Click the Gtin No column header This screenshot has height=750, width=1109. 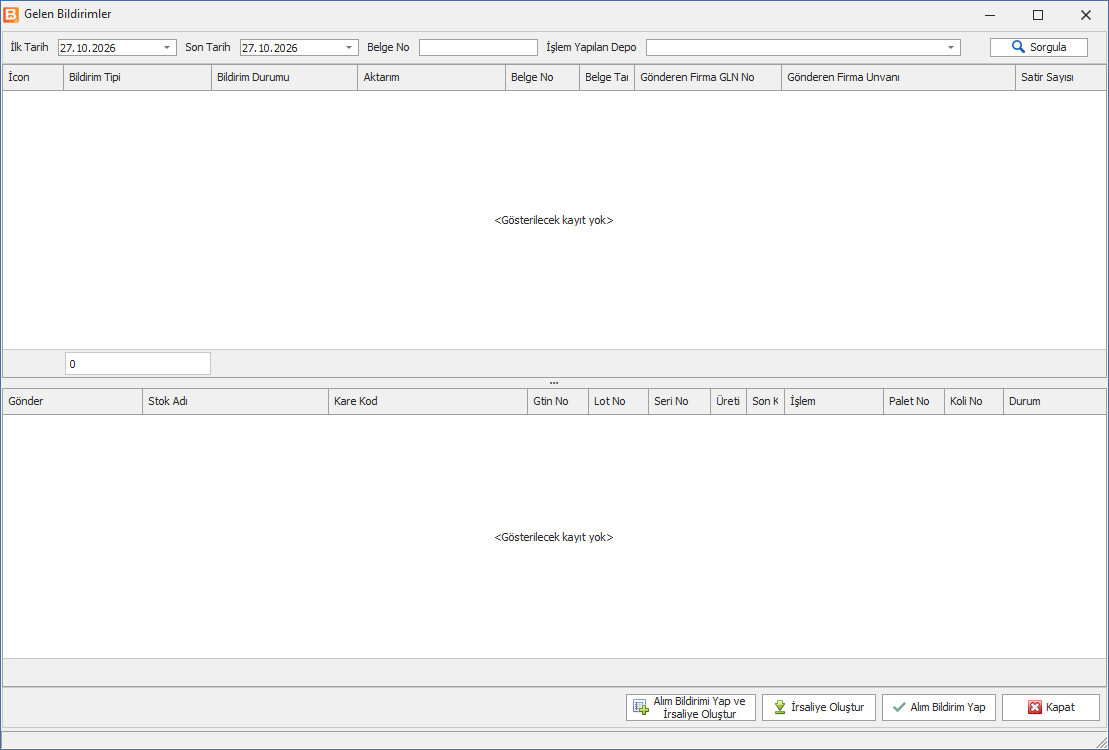[x=558, y=401]
